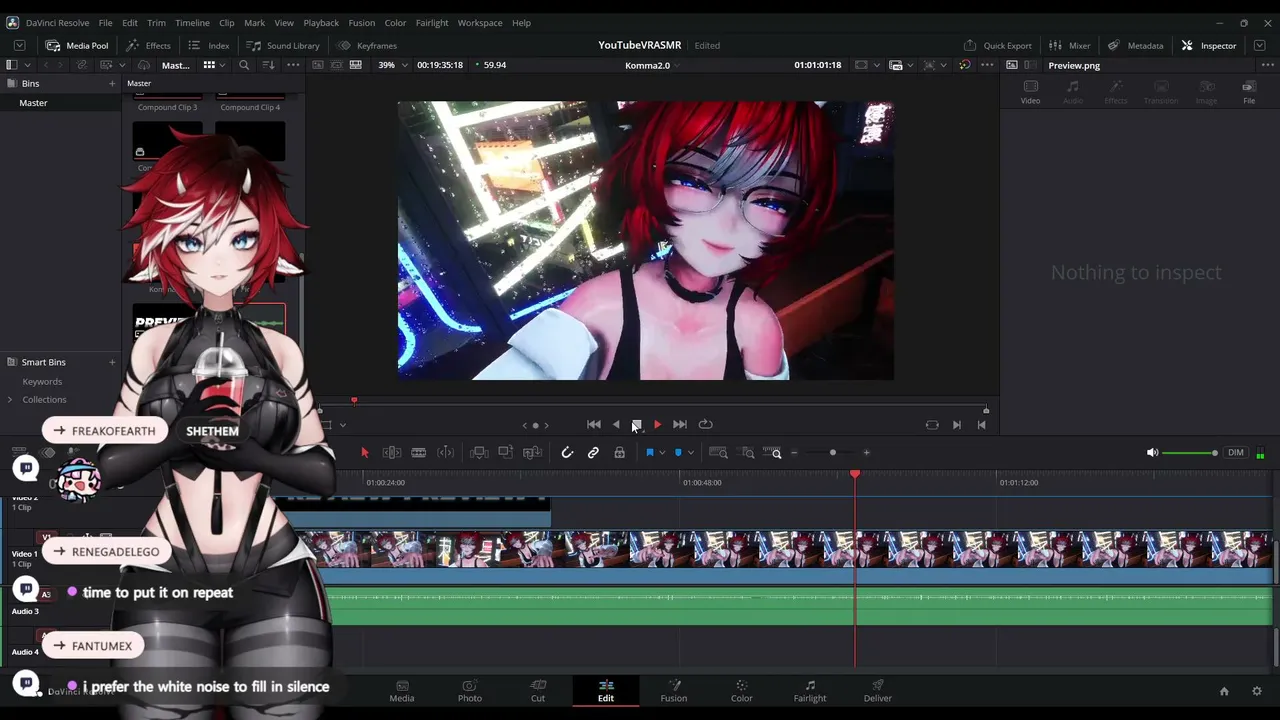This screenshot has width=1280, height=720.
Task: Open the Keyframes panel
Action: (367, 45)
